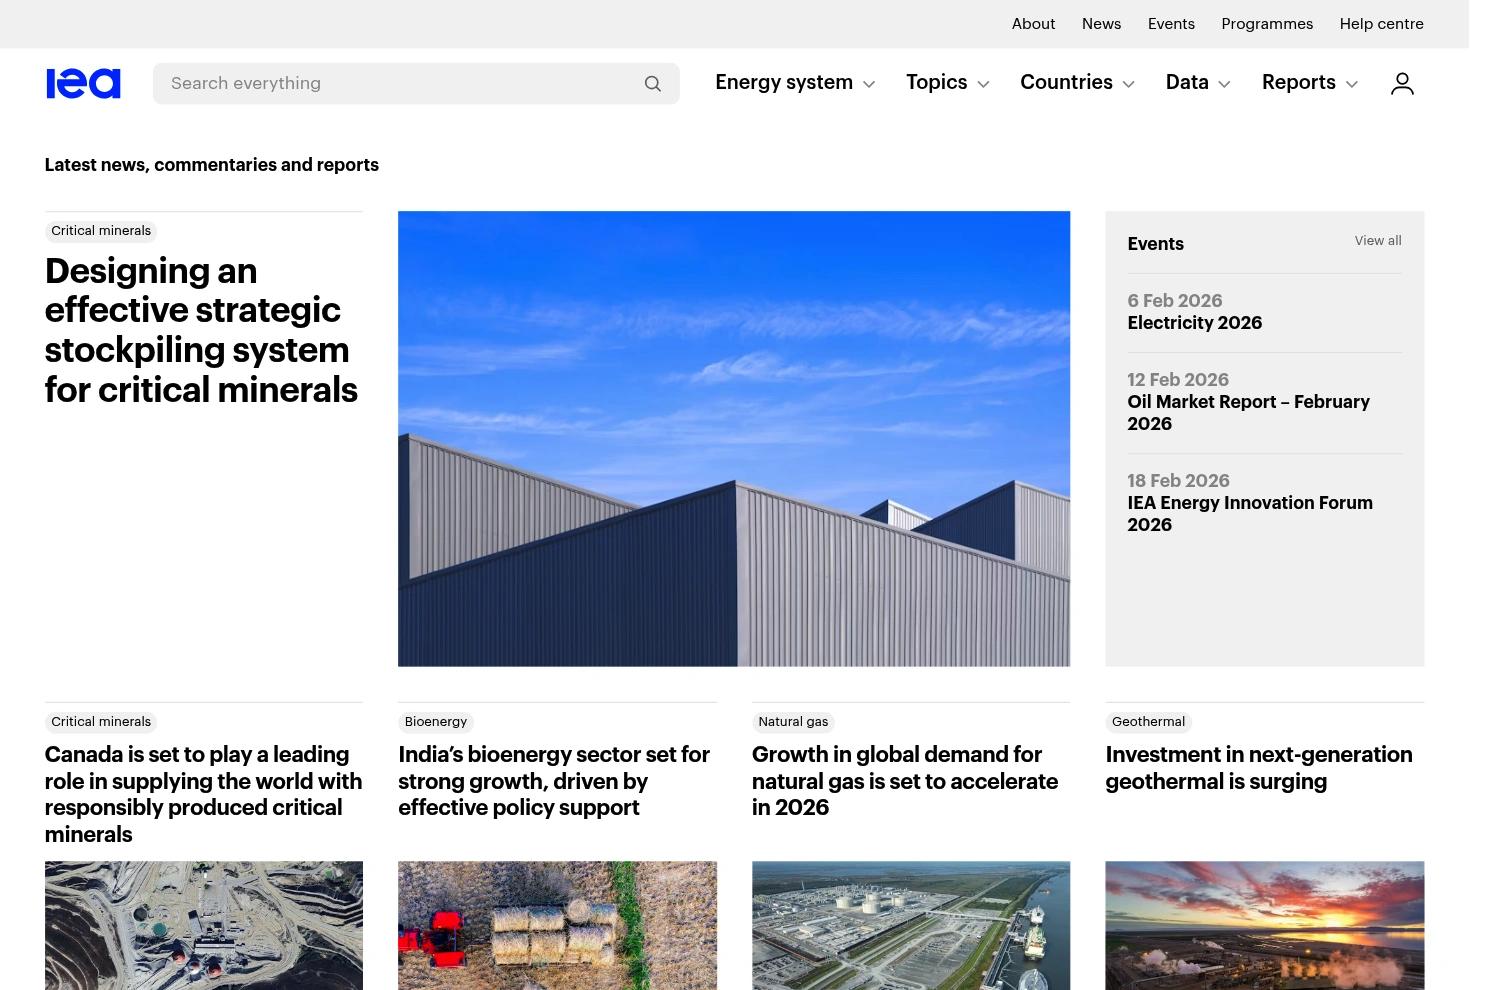Open India's bioenergy sector article
The height and width of the screenshot is (990, 1485).
click(x=554, y=781)
